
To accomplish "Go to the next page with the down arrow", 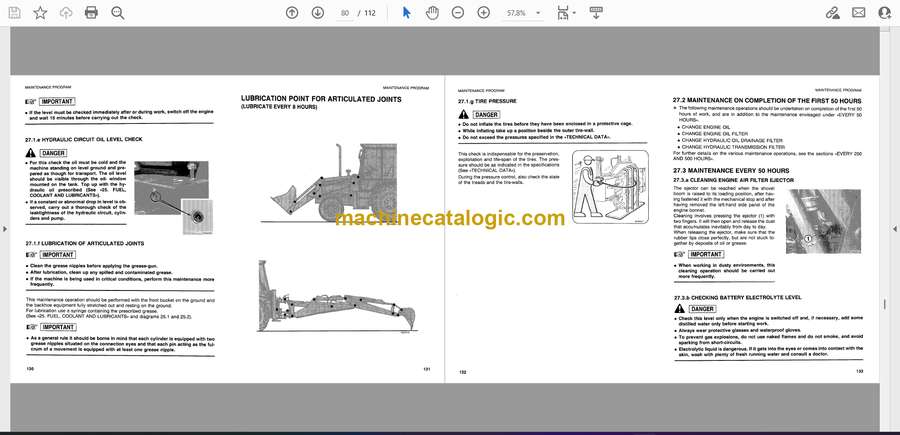I will 318,13.
